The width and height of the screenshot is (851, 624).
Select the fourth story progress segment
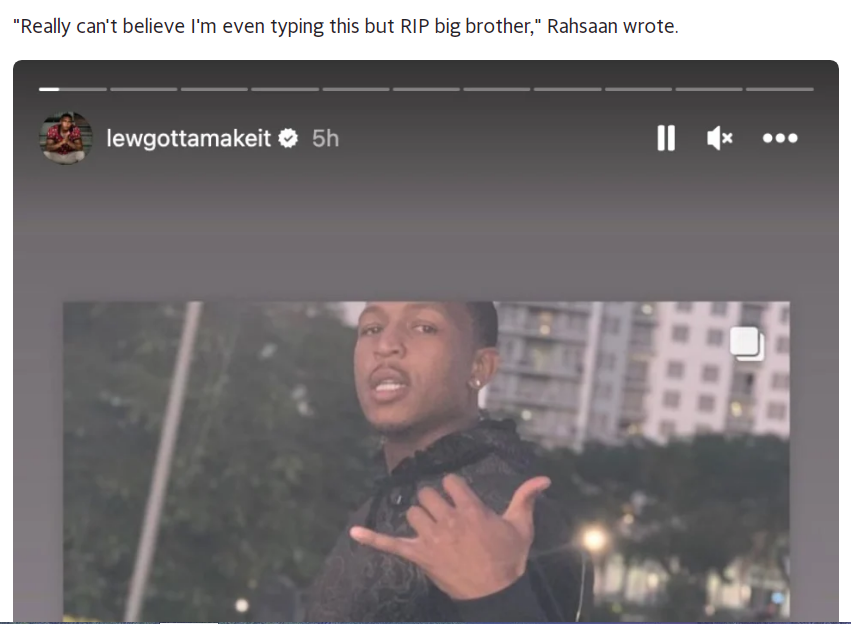pos(285,89)
